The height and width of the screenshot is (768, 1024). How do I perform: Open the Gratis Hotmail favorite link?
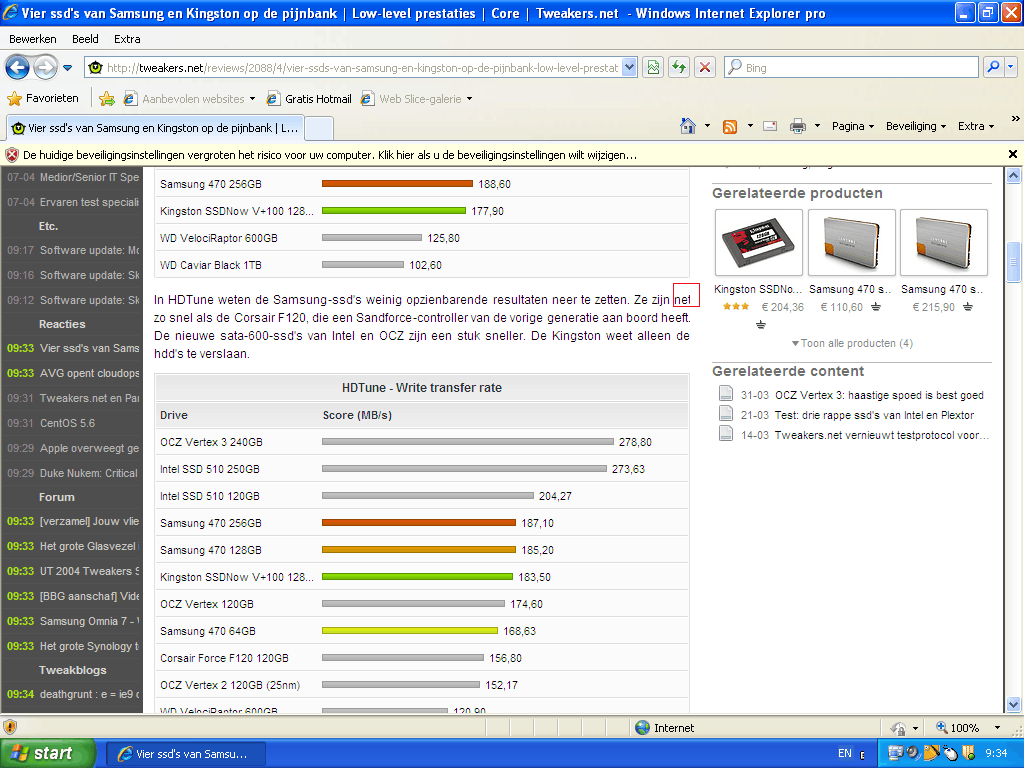coord(310,99)
